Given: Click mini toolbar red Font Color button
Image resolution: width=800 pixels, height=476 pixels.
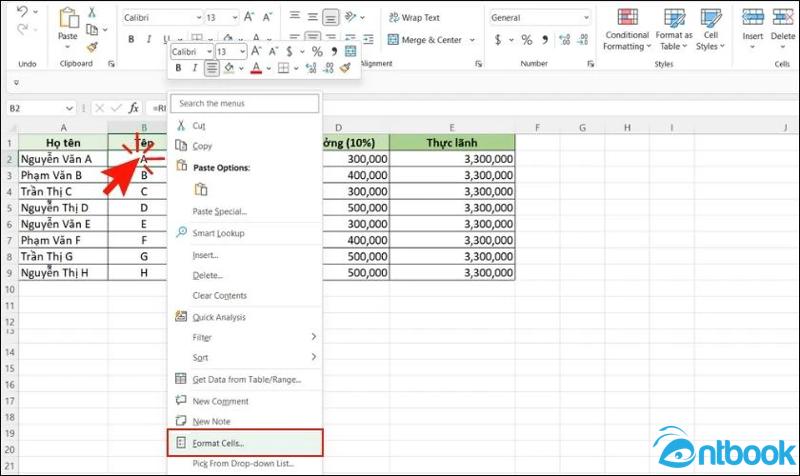Looking at the screenshot, I should pyautogui.click(x=256, y=68).
